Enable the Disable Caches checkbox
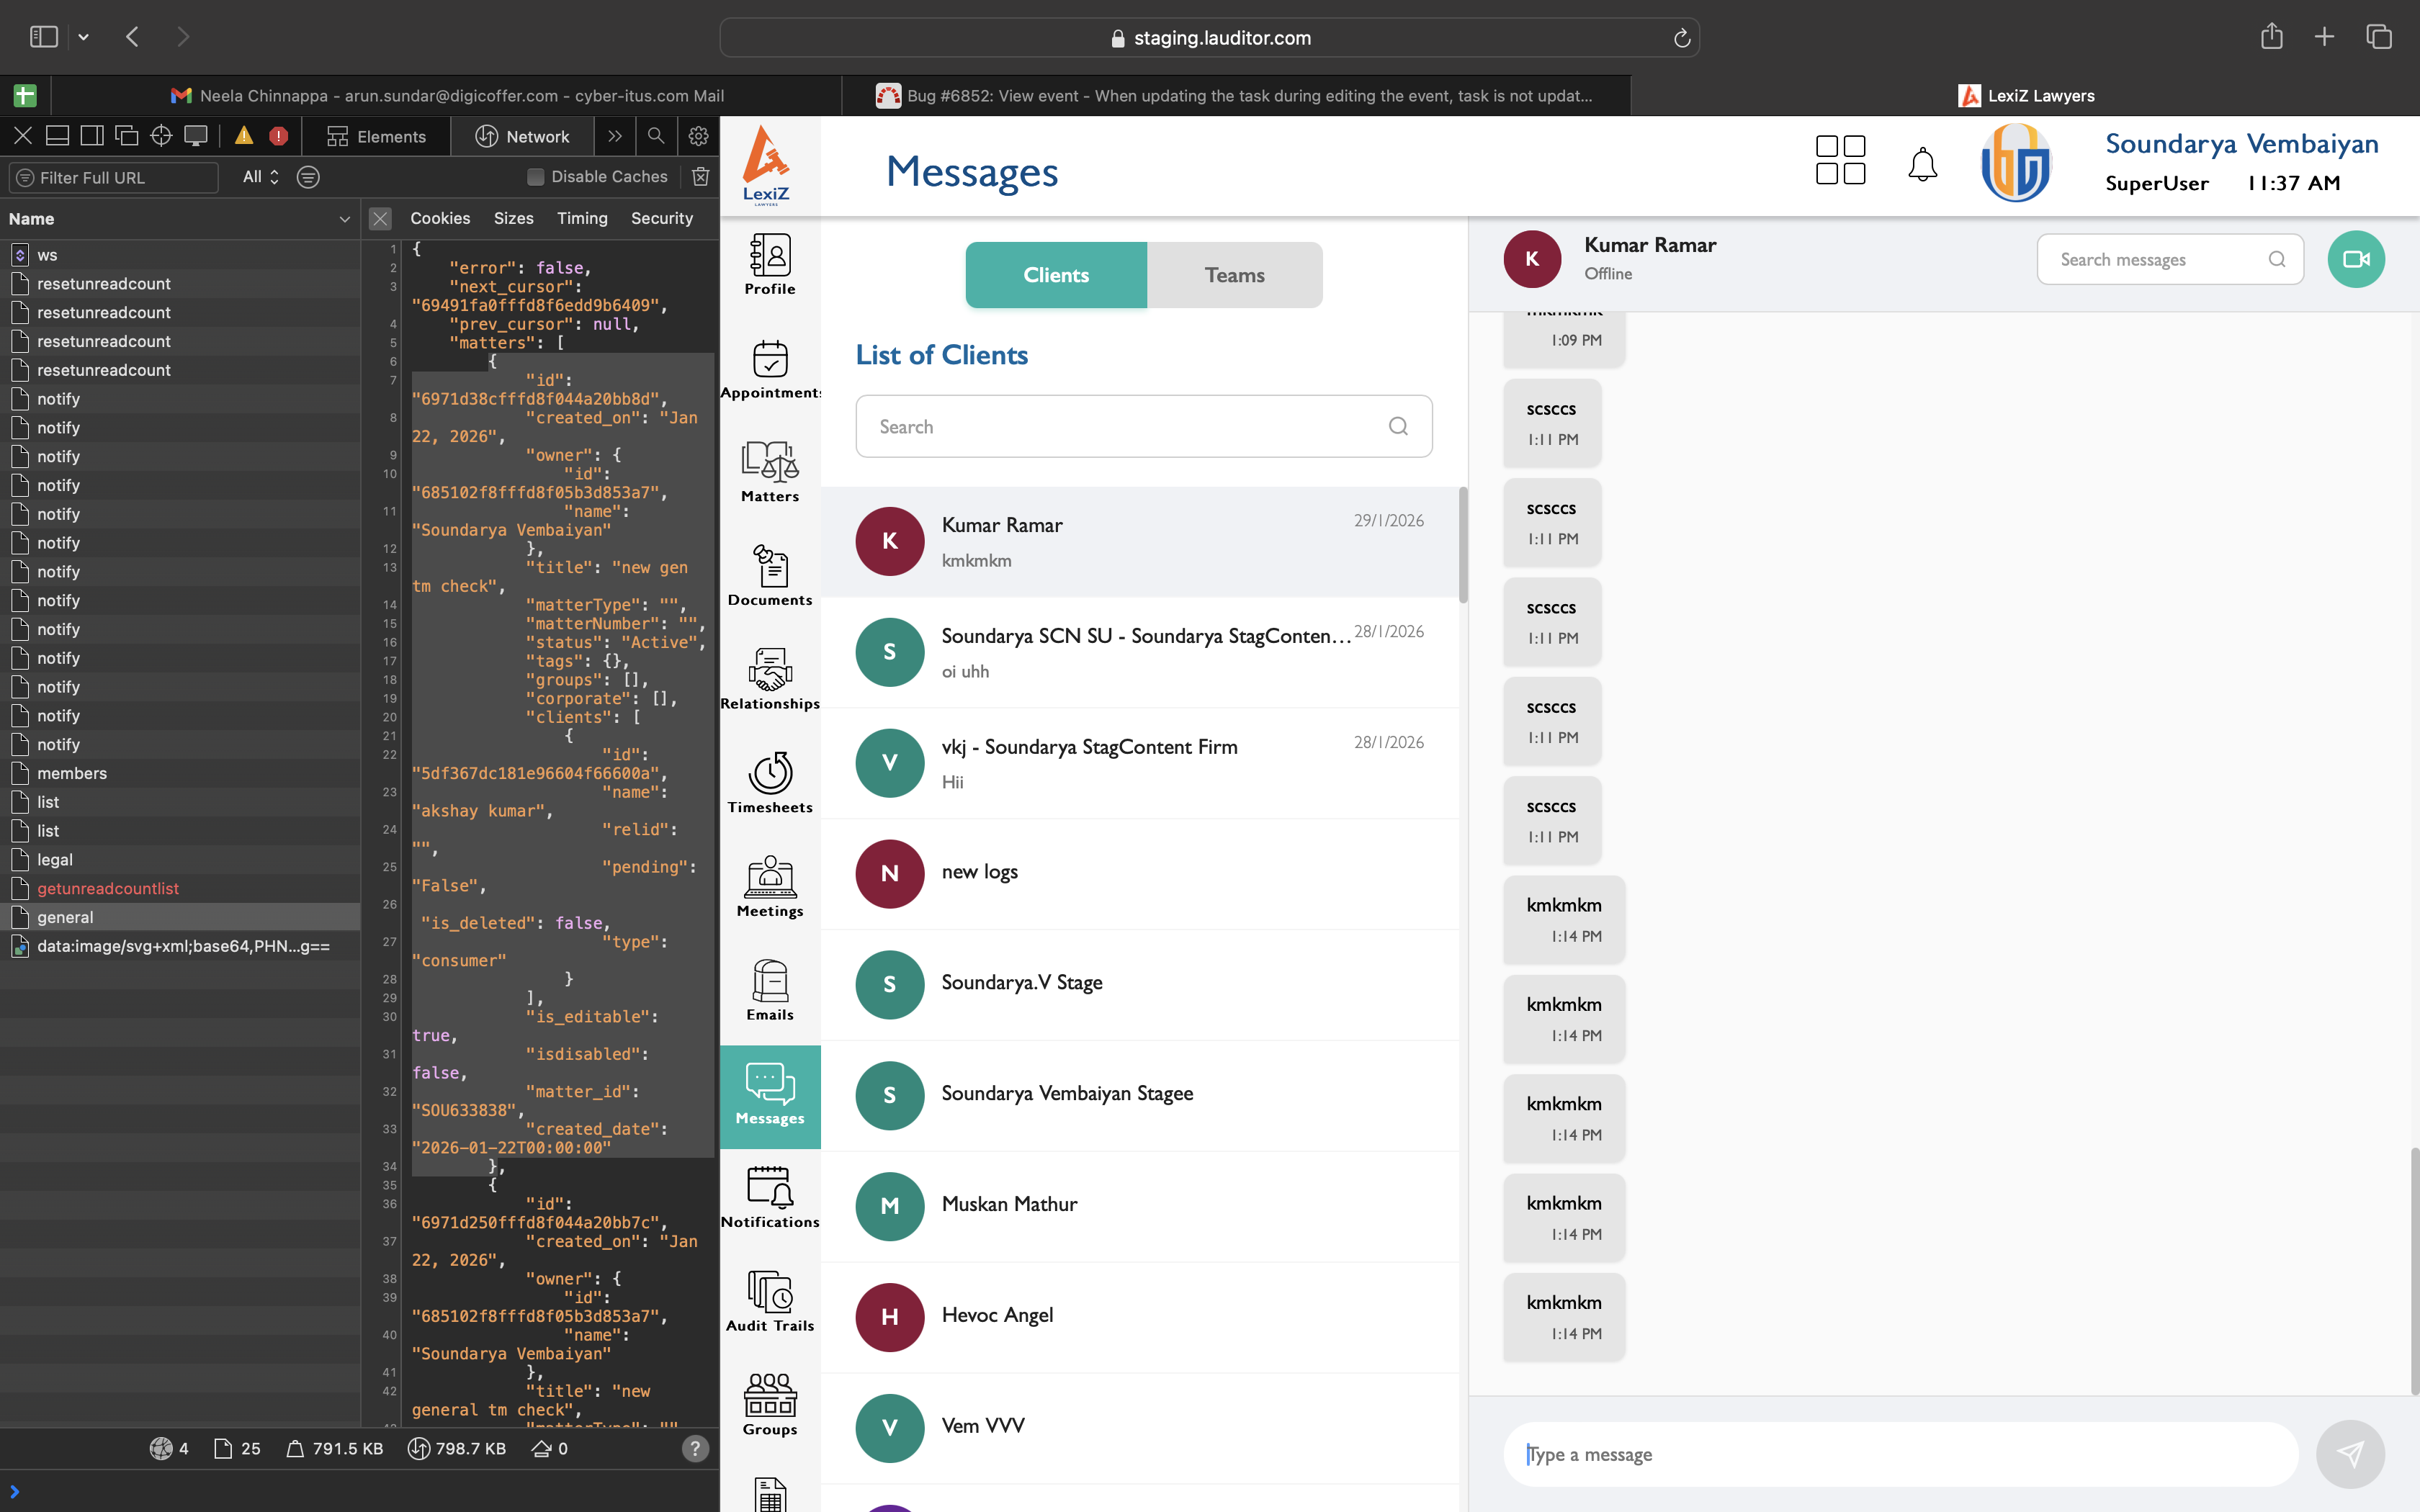 tap(536, 177)
